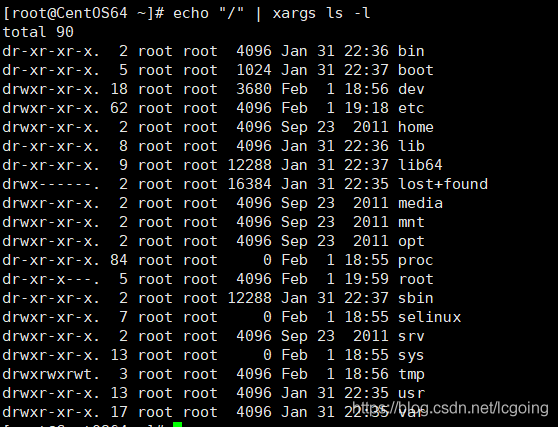This screenshot has height=427, width=558.
Task: Select the opt directory name
Action: tap(411, 241)
